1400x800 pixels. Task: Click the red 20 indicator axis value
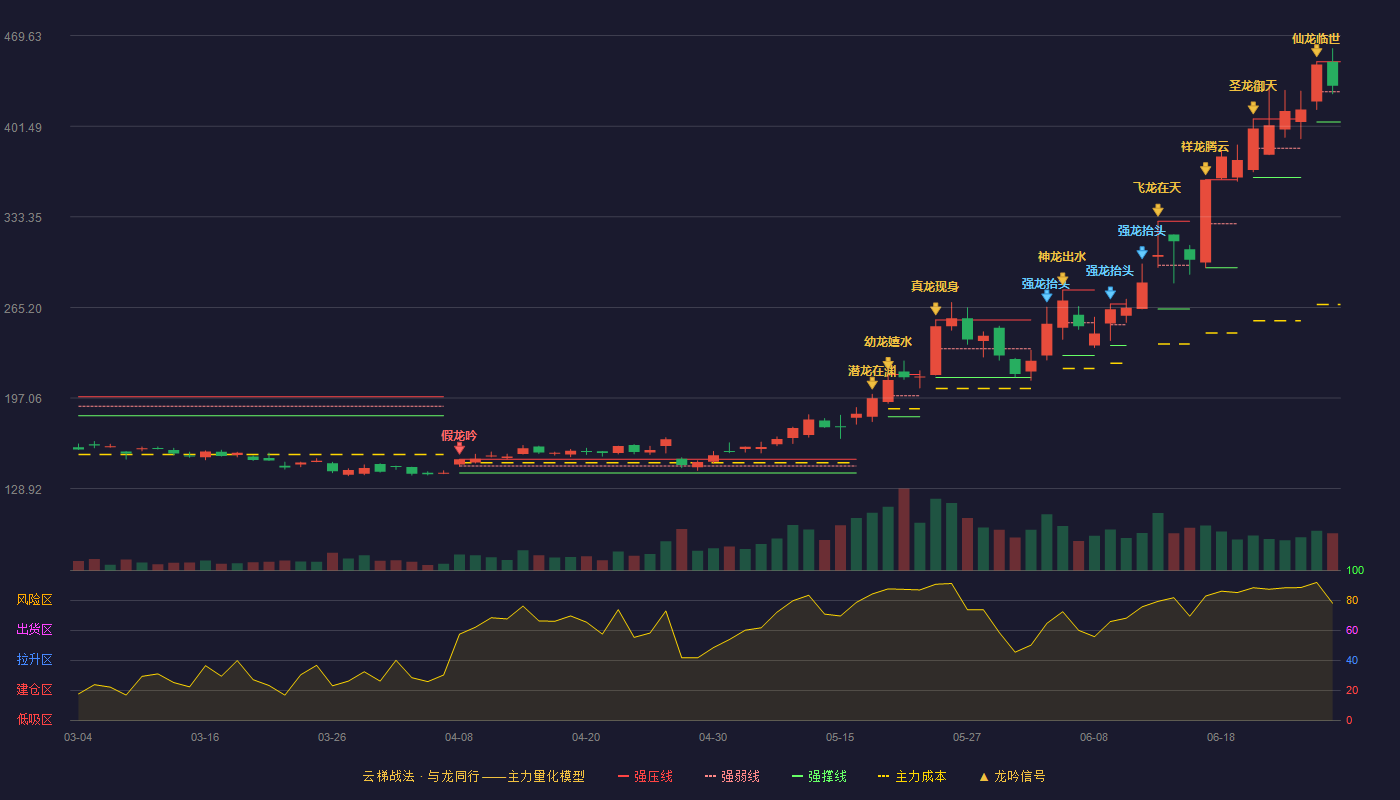tap(1352, 690)
